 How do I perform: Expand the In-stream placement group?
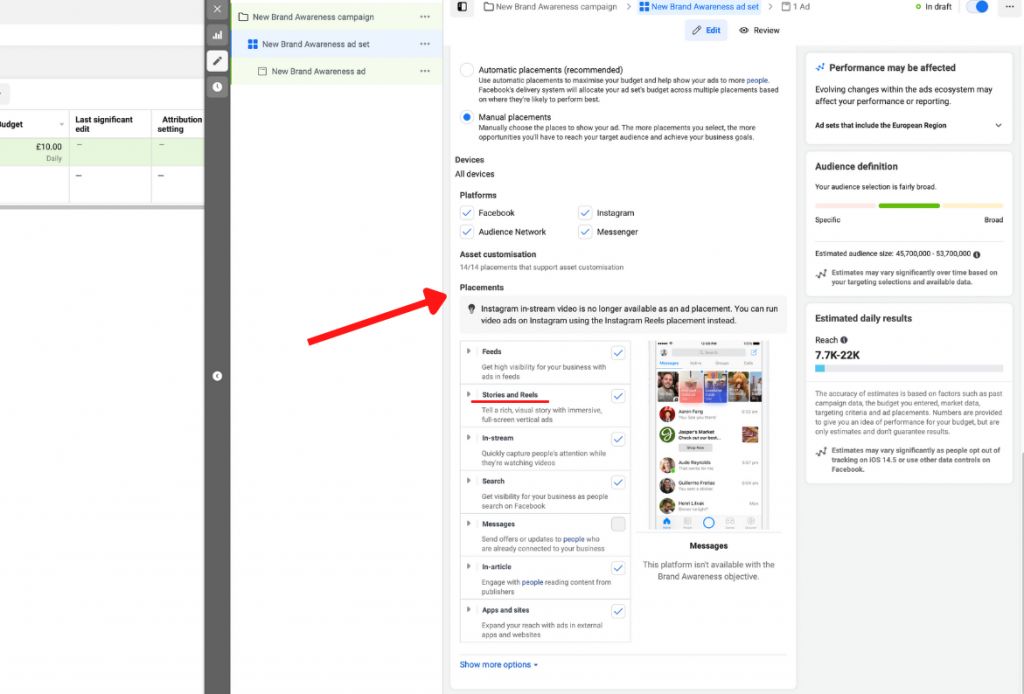point(469,437)
